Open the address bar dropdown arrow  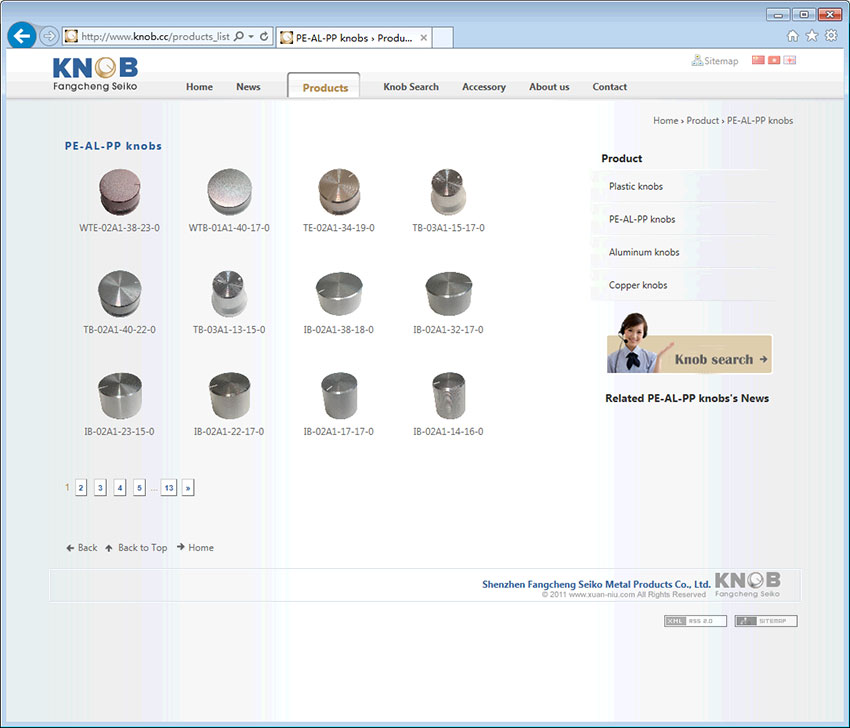click(250, 37)
